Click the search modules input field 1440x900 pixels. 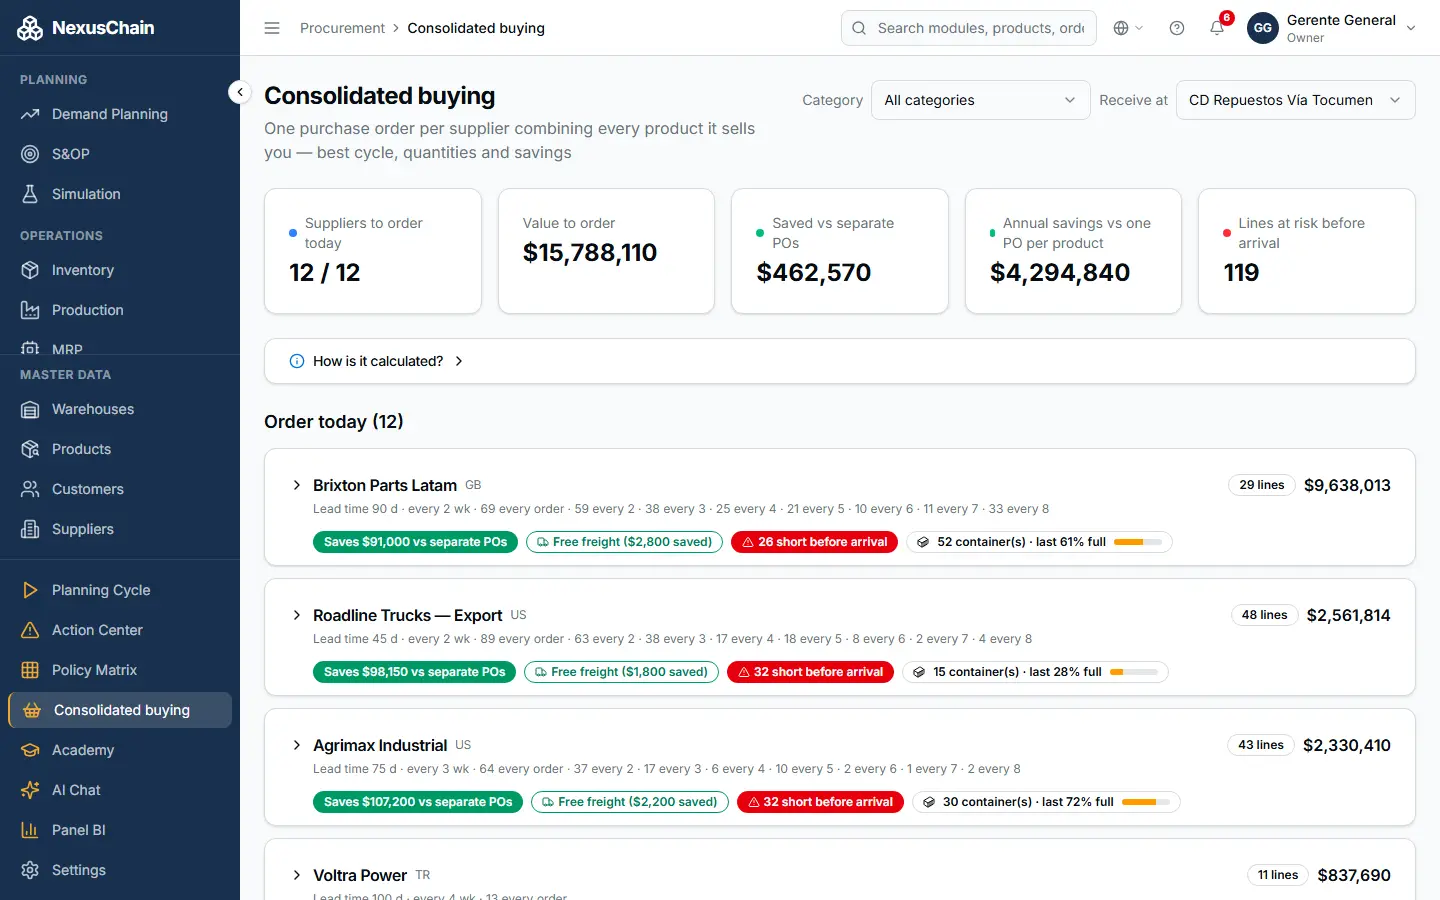pos(969,28)
